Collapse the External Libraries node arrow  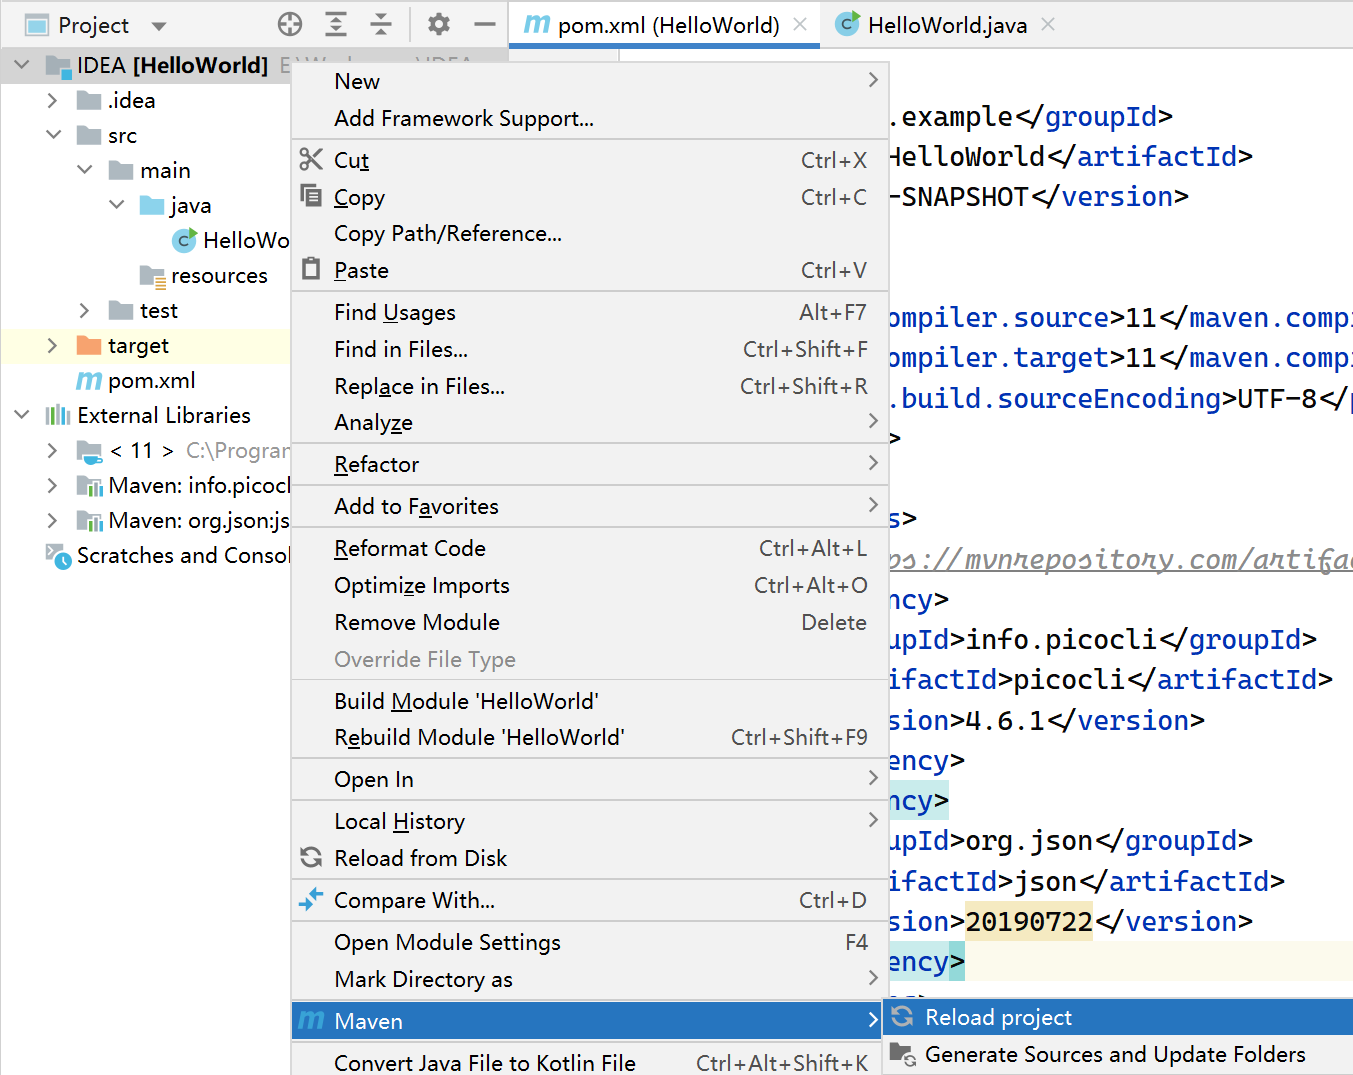[x=22, y=415]
